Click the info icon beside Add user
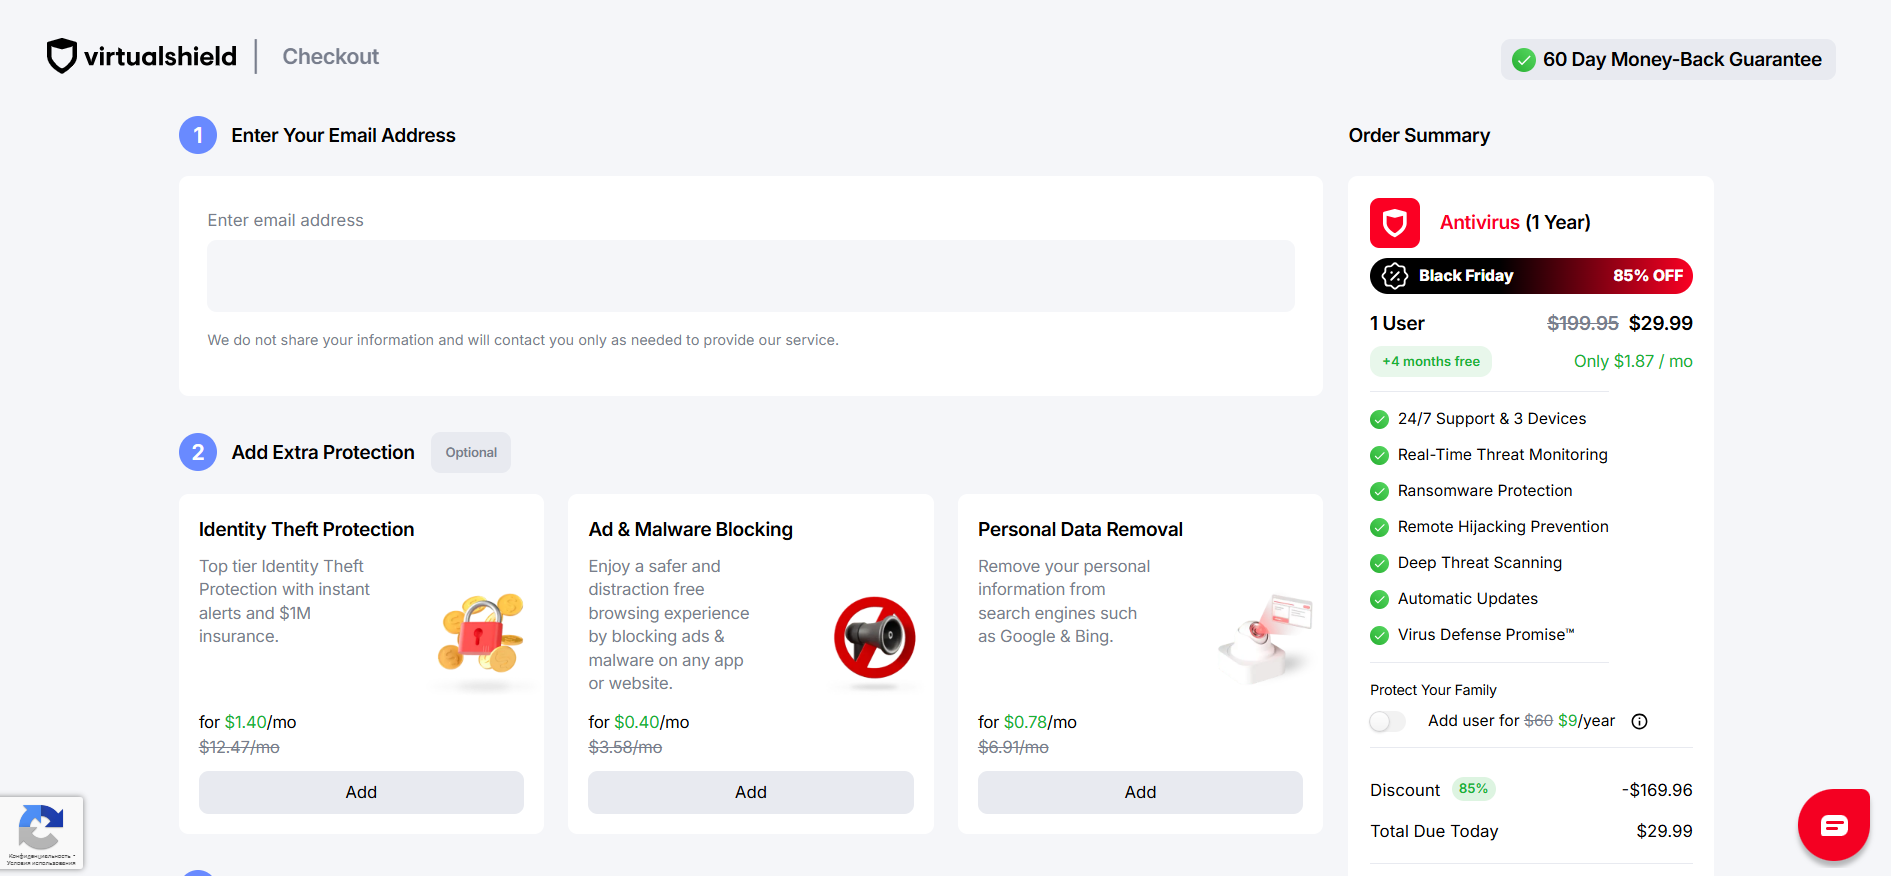This screenshot has width=1891, height=876. [1639, 722]
